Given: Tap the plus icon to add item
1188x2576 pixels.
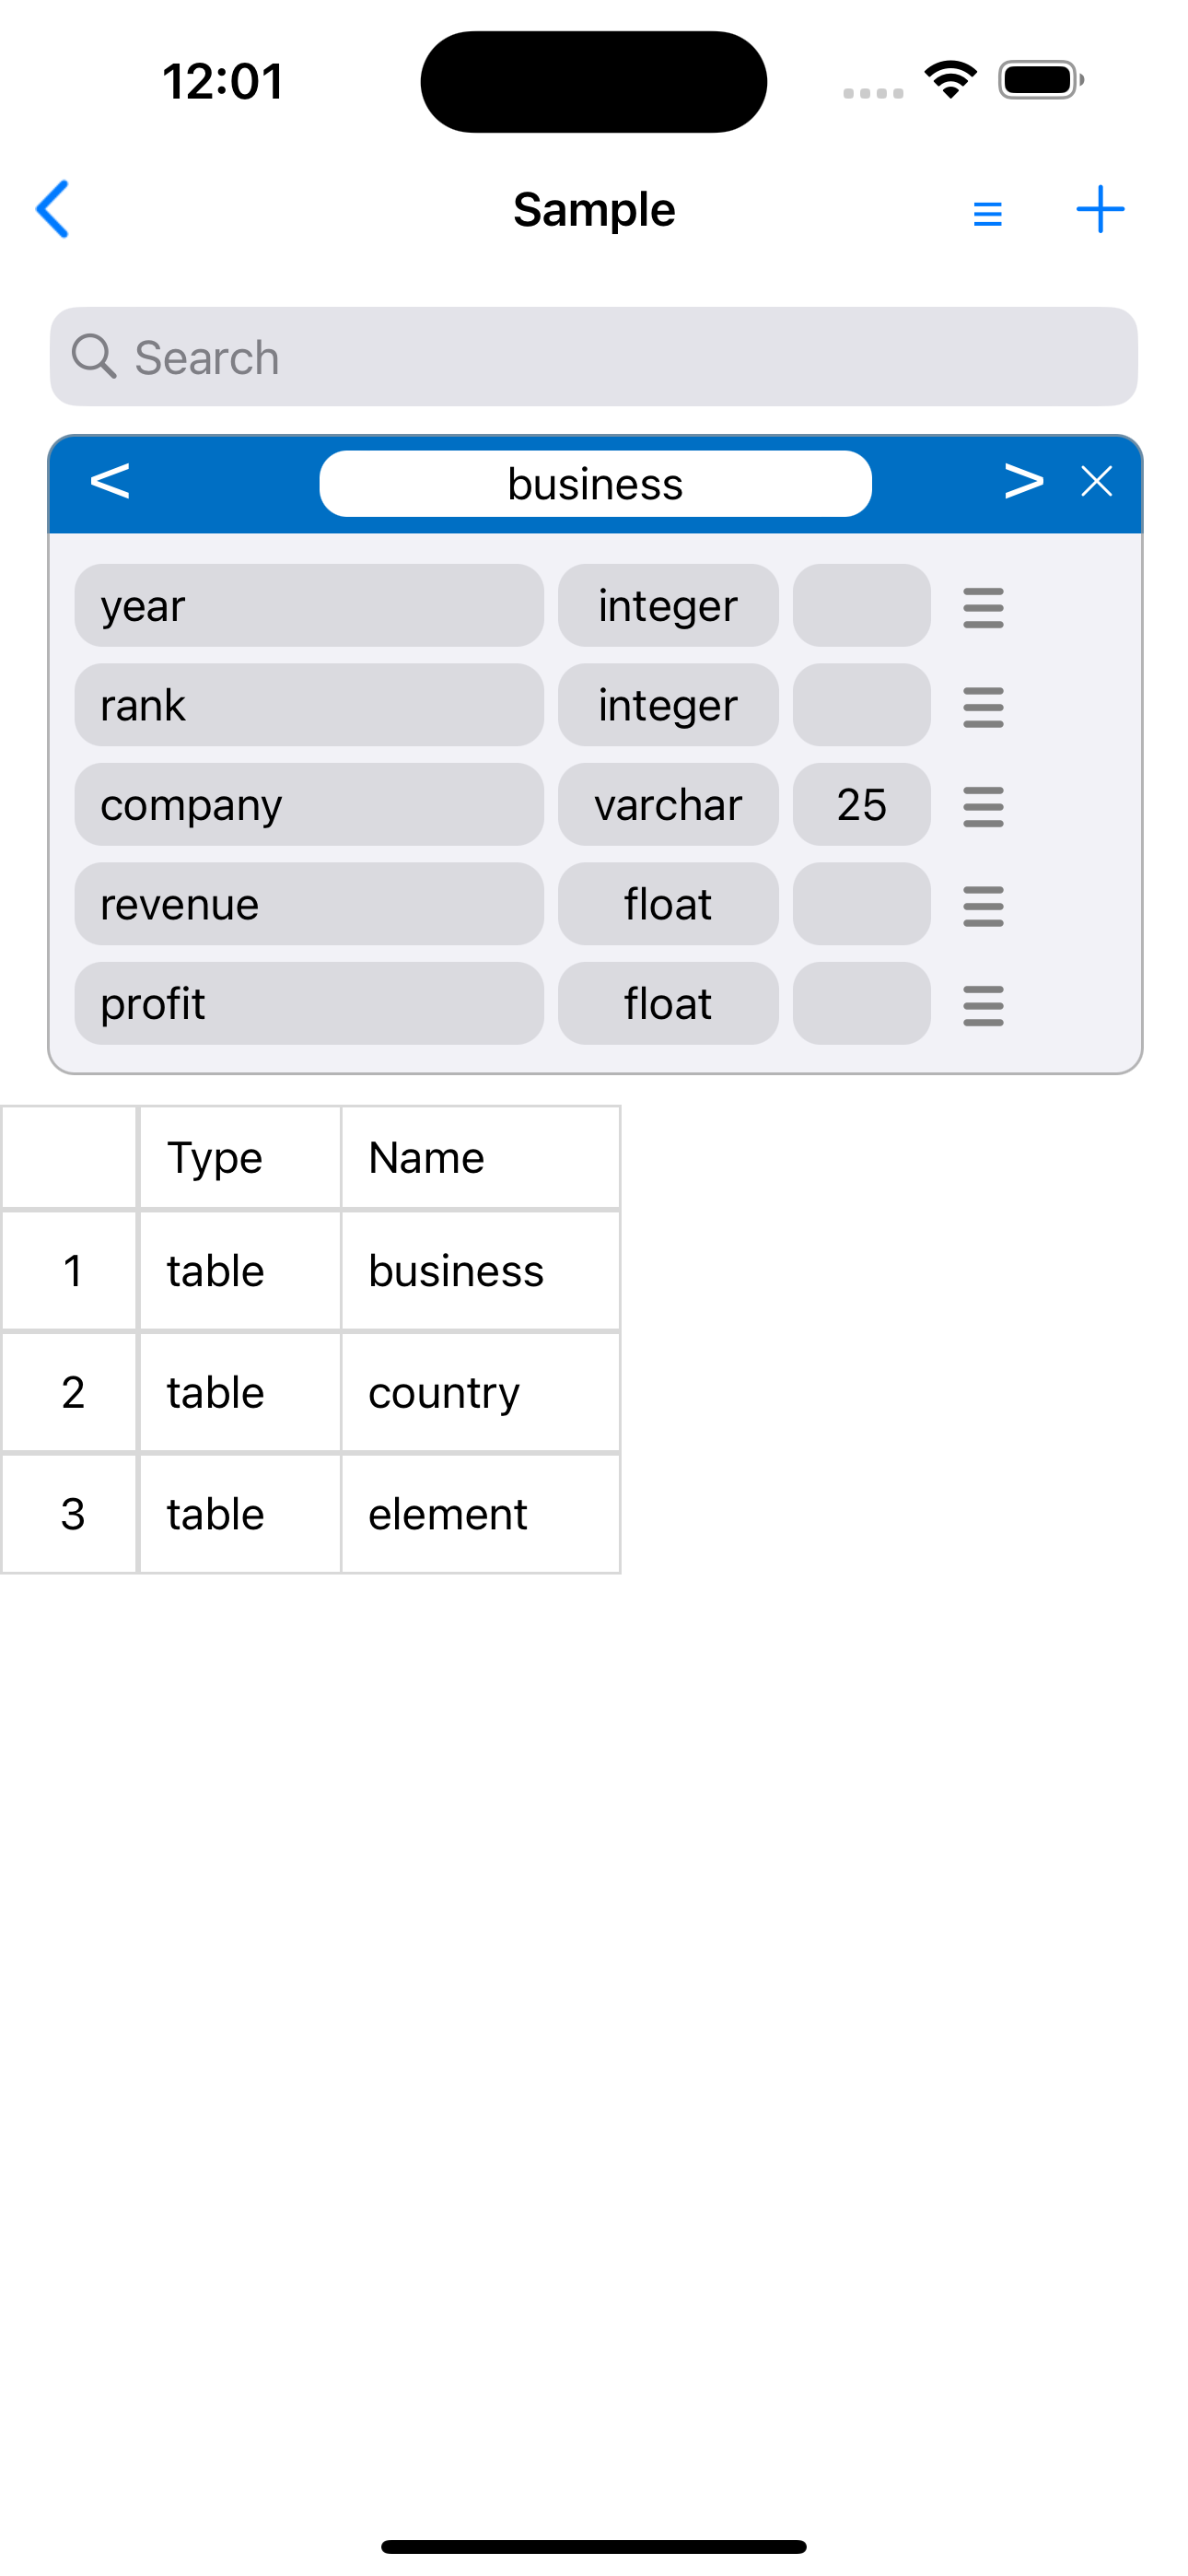Looking at the screenshot, I should click(1100, 209).
